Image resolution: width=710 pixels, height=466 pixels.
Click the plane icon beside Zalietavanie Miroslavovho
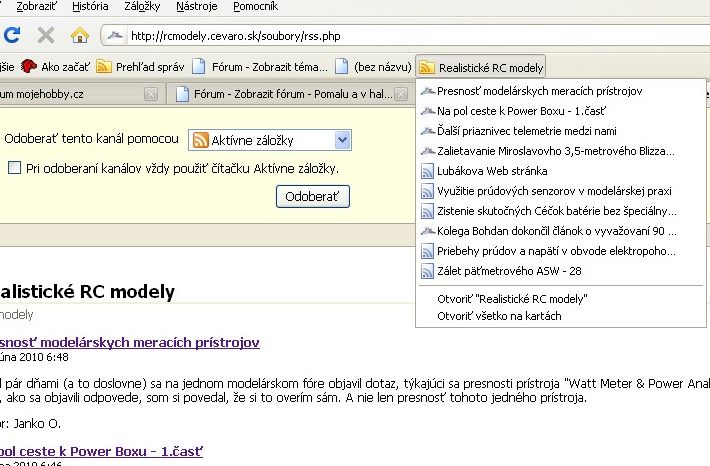coord(427,151)
